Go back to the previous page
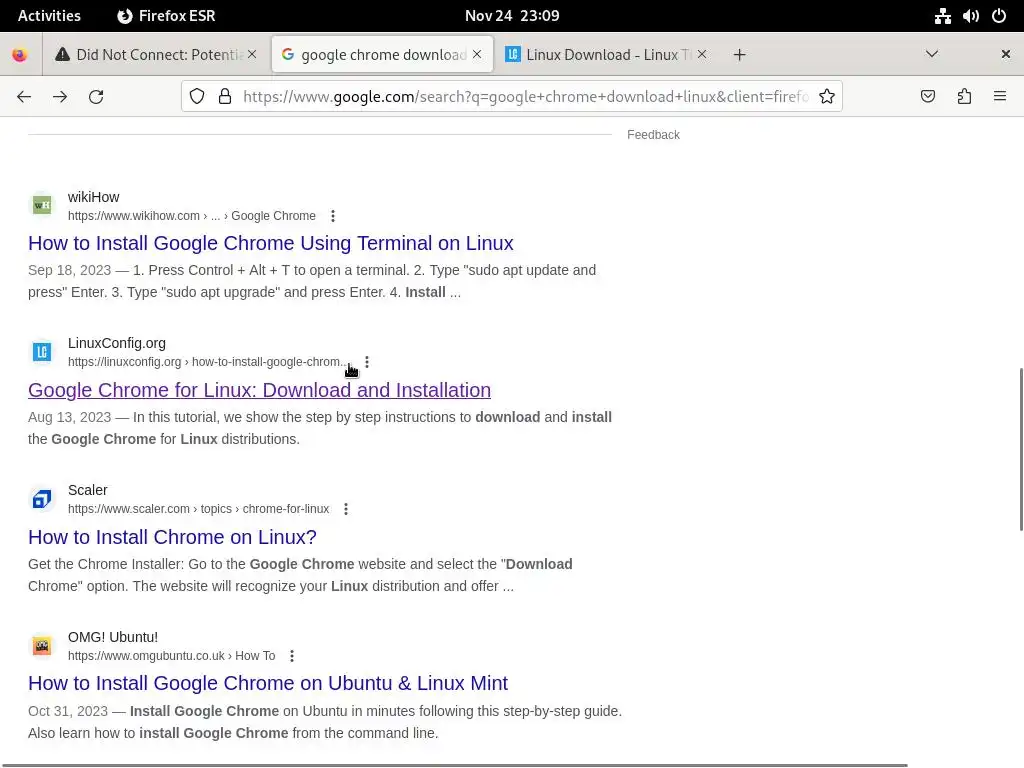Image resolution: width=1024 pixels, height=768 pixels. 24,97
